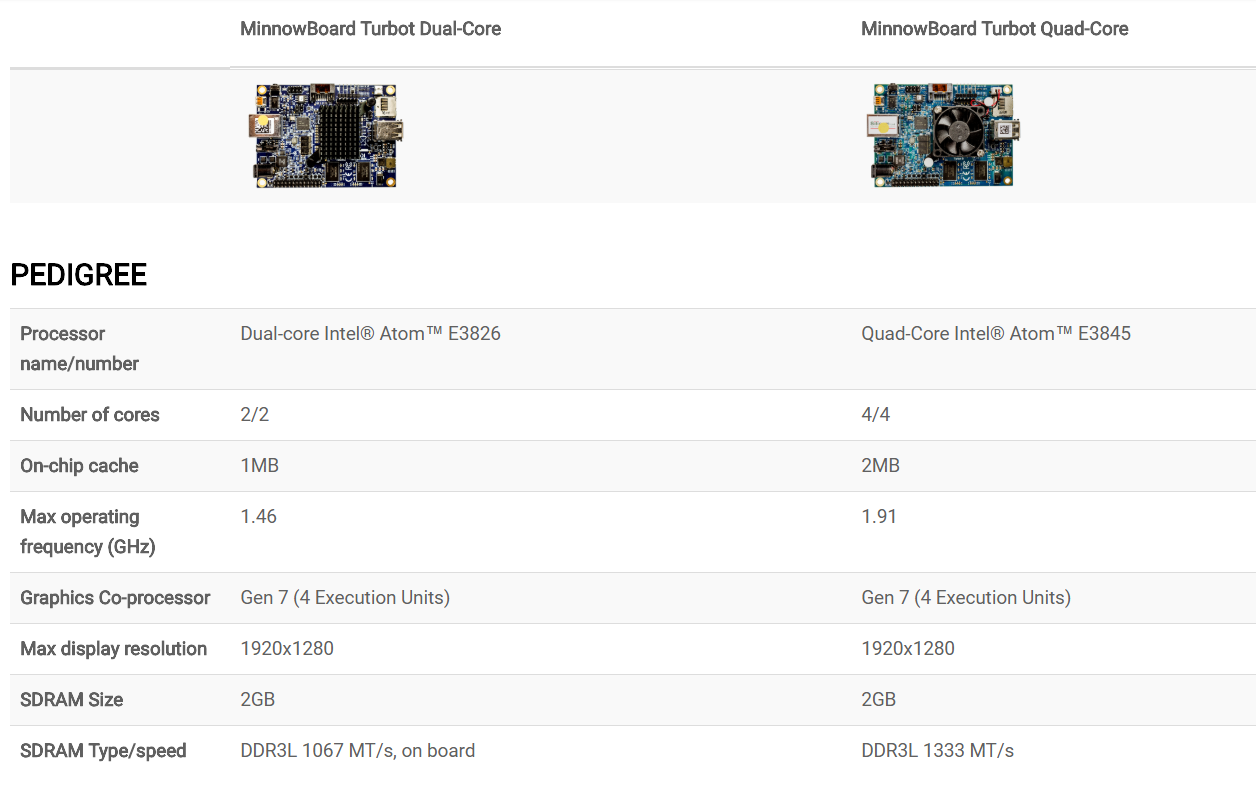Click the MinnowBoard Turbot Dual-Core board image

click(x=326, y=136)
